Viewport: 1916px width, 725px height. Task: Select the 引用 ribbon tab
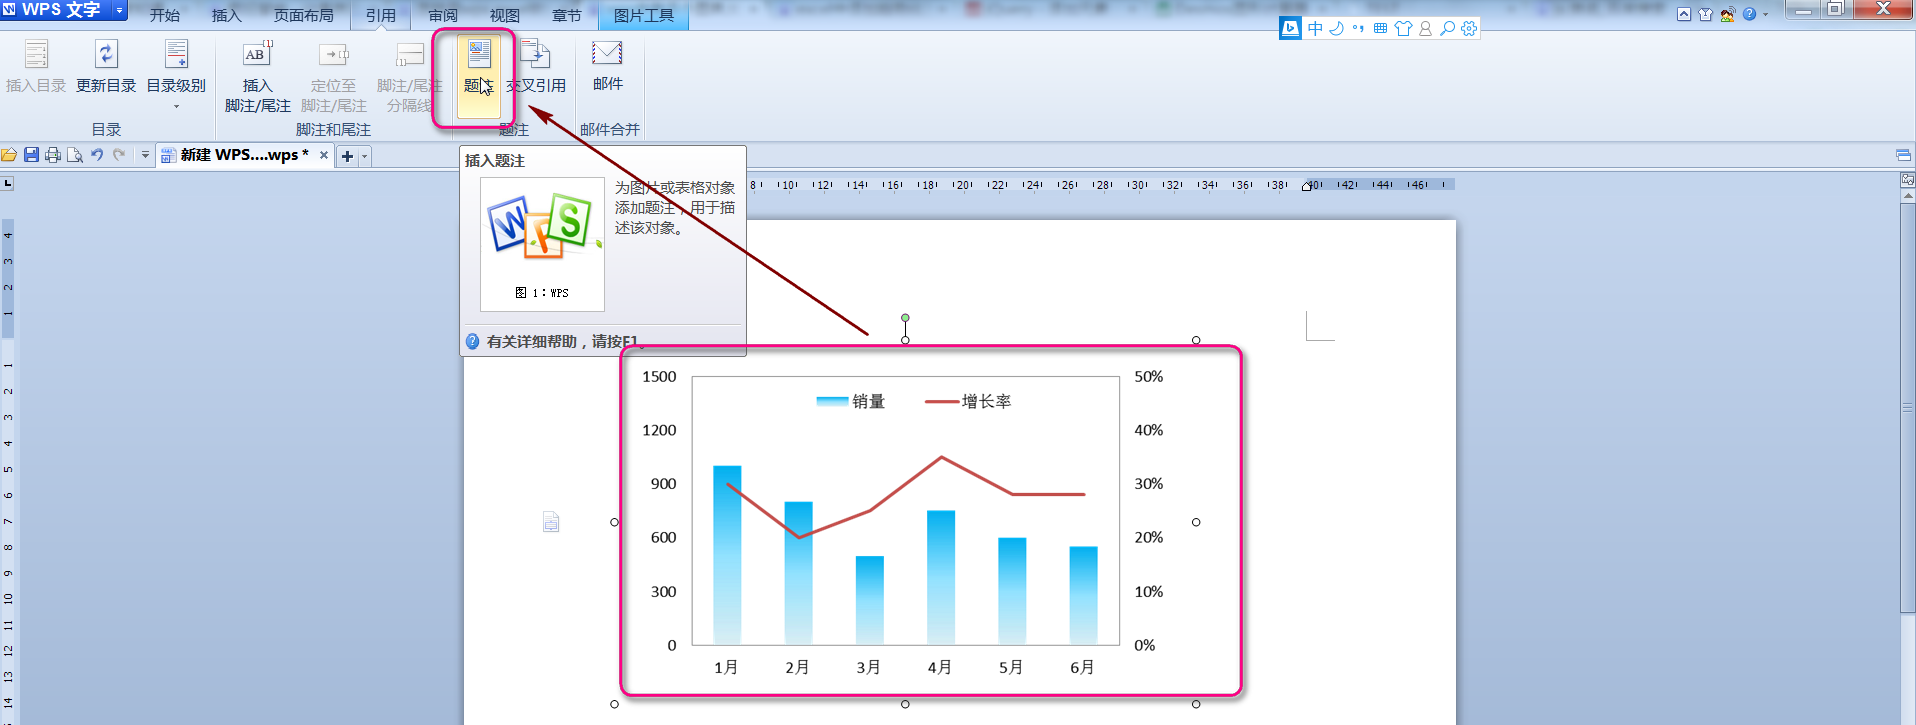click(x=381, y=15)
